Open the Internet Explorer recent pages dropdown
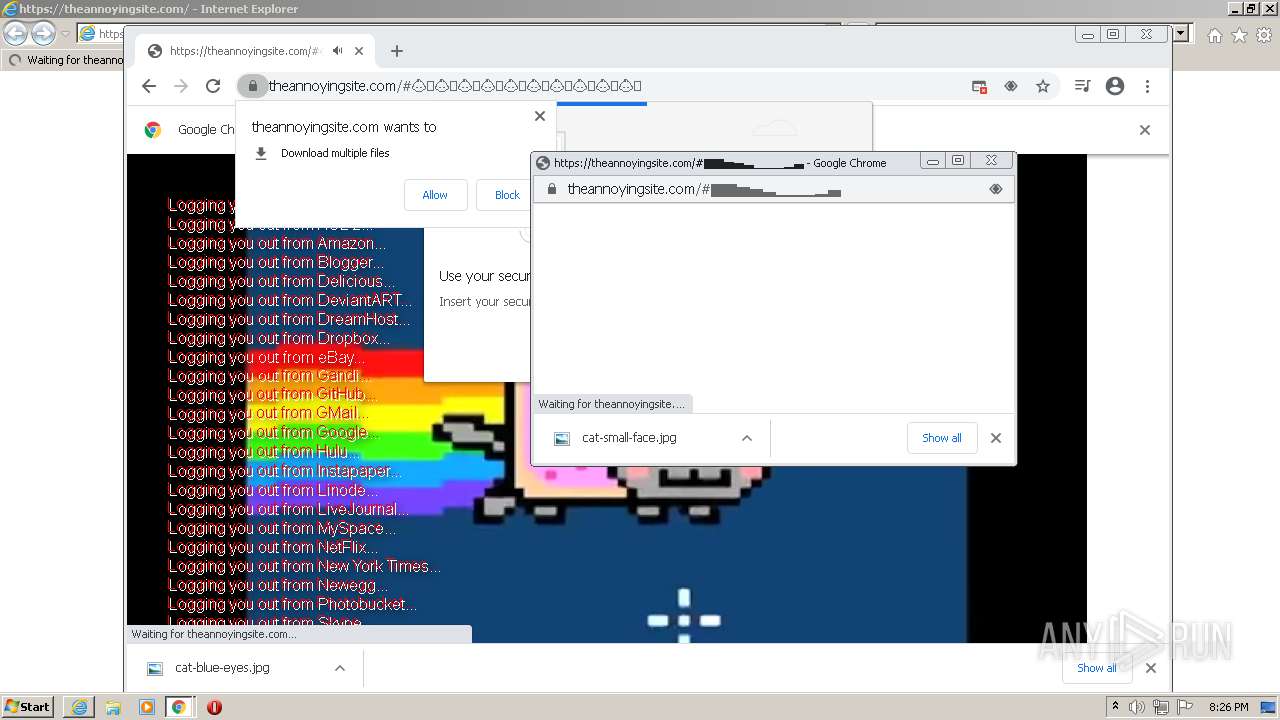This screenshot has width=1280, height=720. click(65, 34)
